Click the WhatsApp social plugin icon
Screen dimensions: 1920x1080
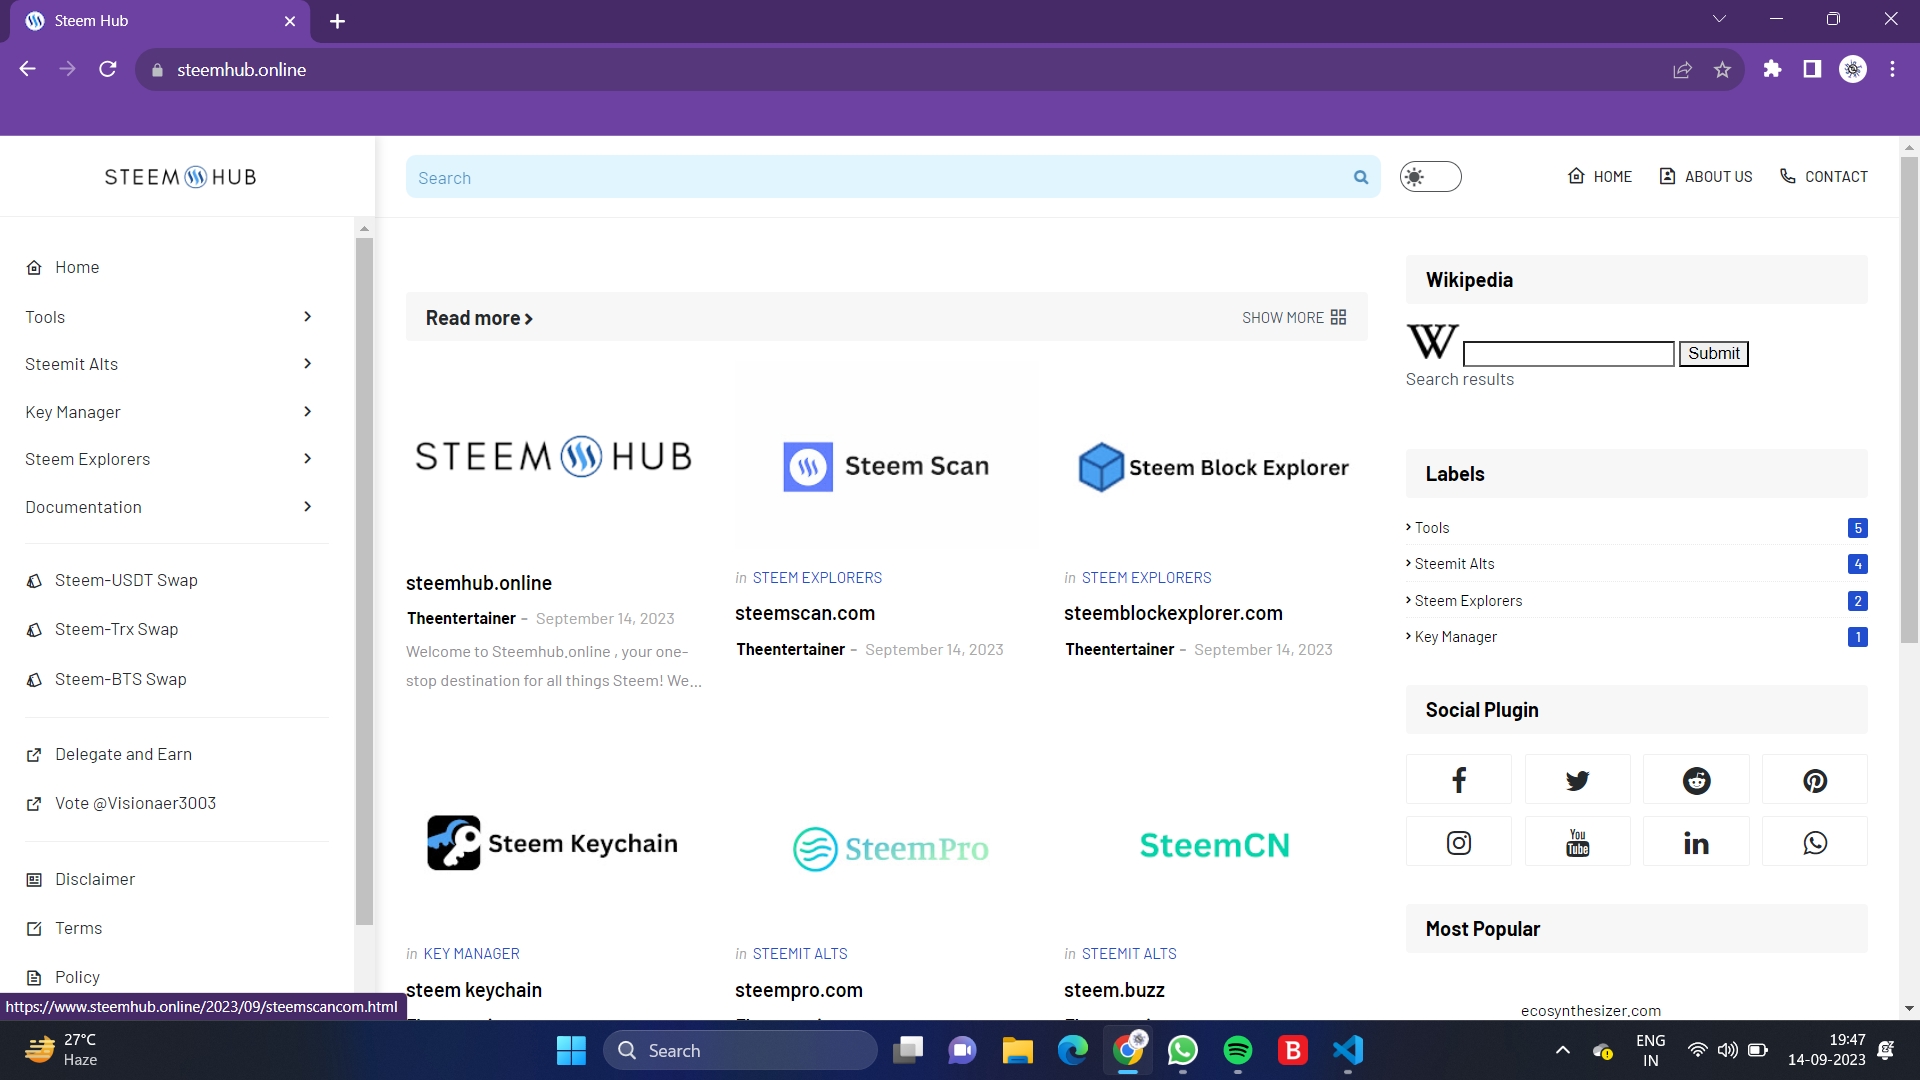click(x=1814, y=842)
